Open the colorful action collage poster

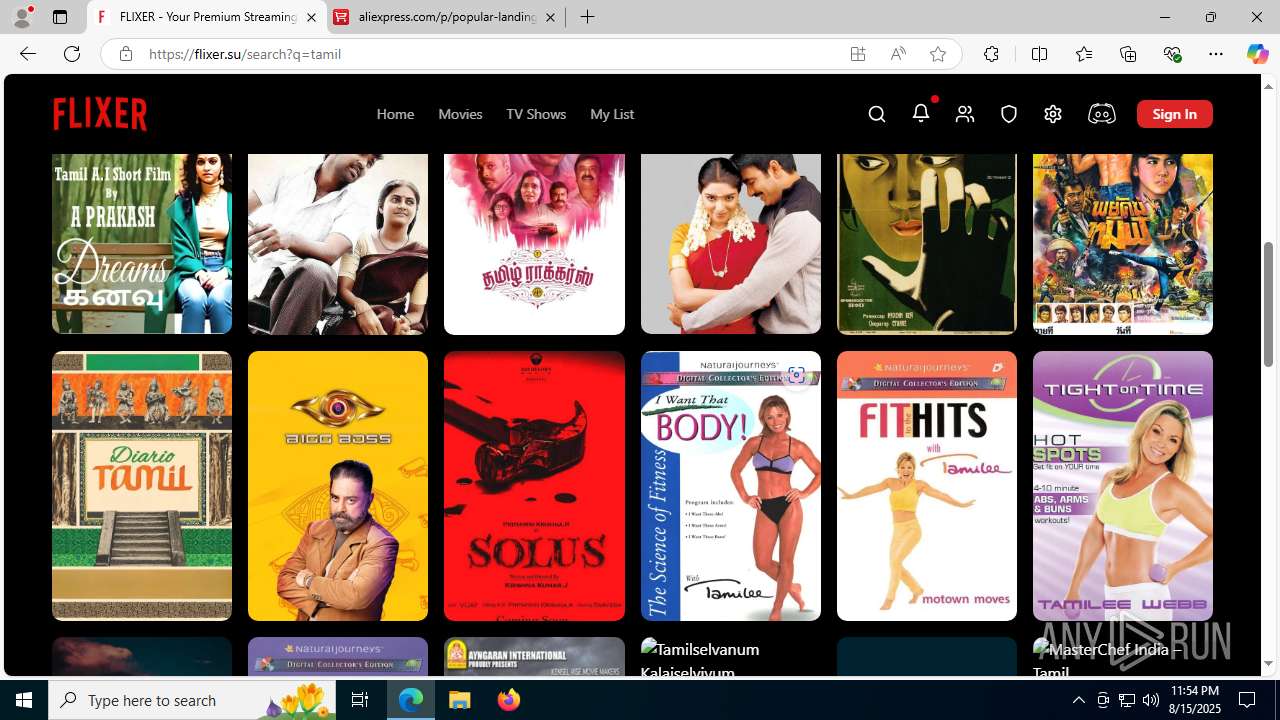1123,243
